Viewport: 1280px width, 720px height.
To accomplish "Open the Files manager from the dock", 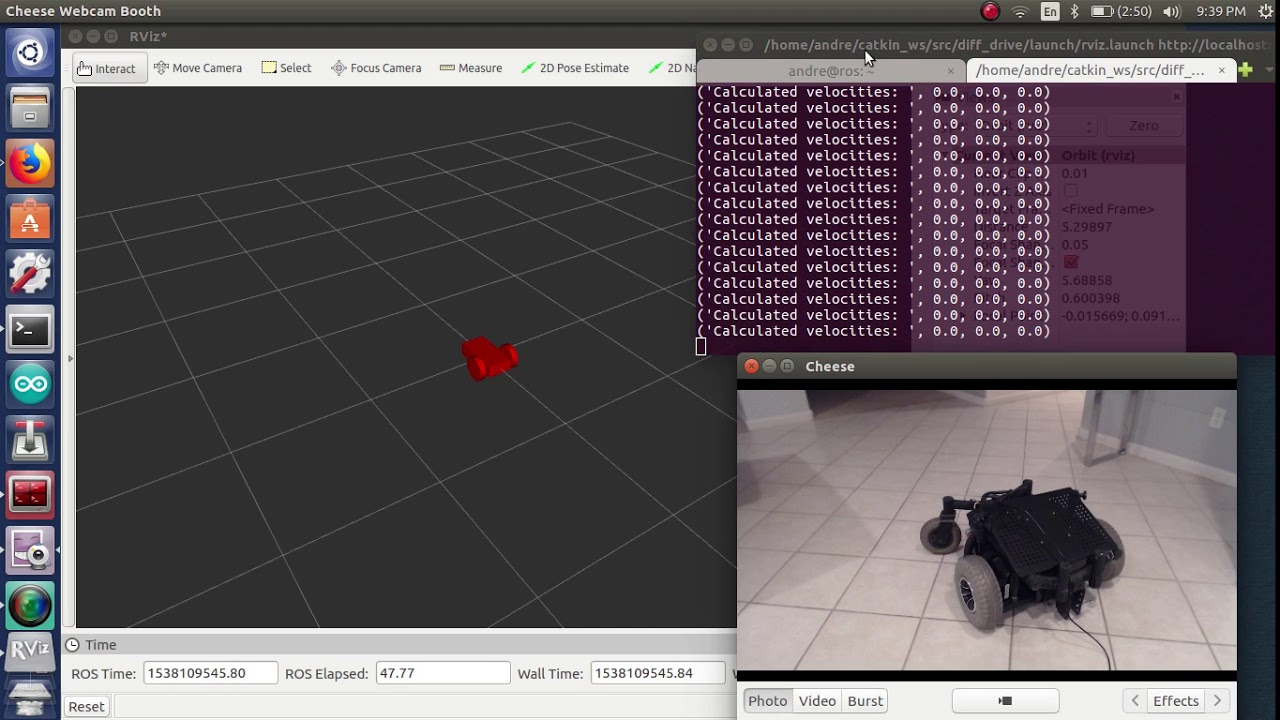I will point(30,108).
